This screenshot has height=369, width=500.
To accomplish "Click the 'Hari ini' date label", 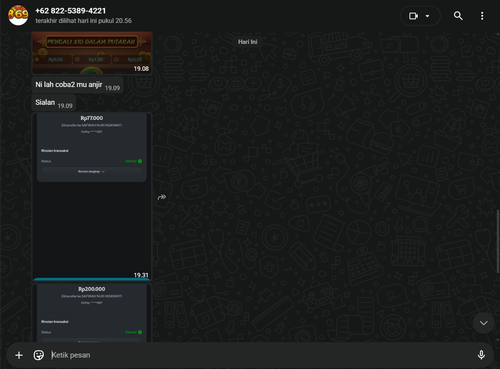I will click(x=247, y=42).
